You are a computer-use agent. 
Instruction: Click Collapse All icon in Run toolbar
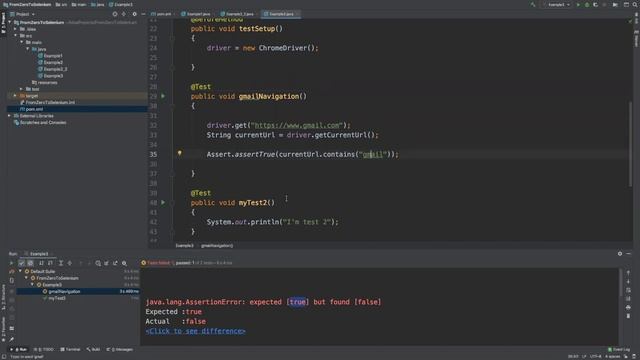tap(69, 263)
